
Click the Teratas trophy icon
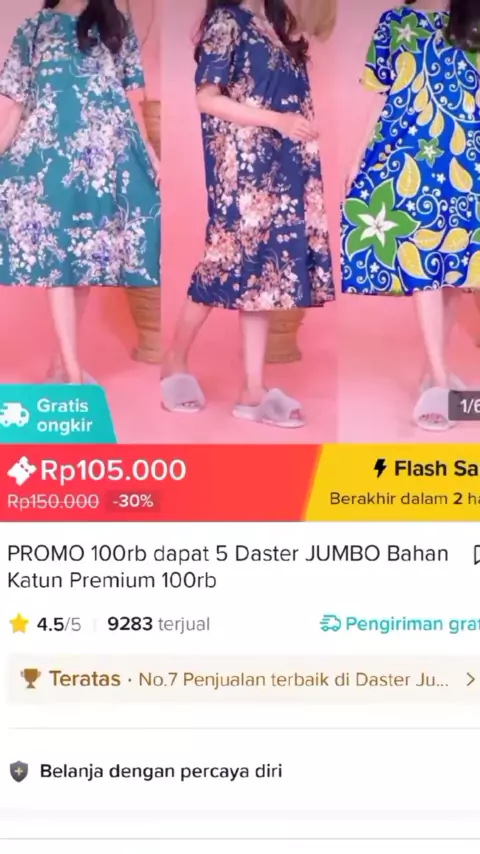tap(31, 679)
